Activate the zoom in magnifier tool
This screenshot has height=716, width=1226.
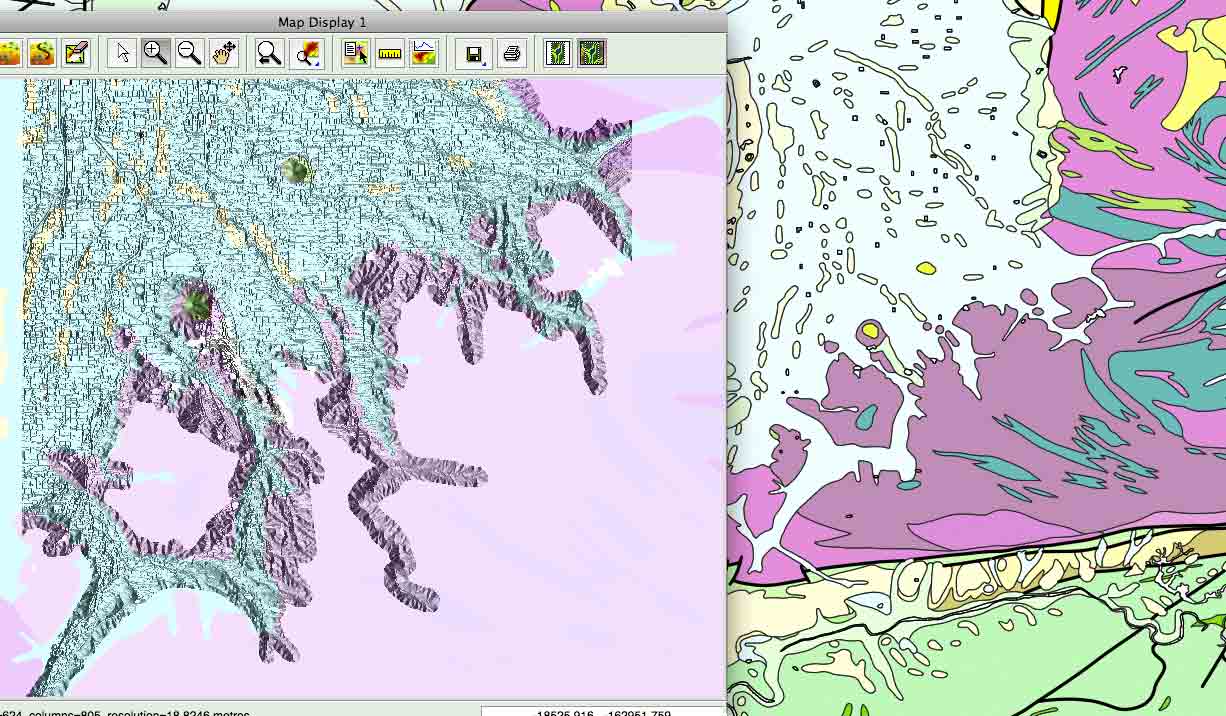156,52
